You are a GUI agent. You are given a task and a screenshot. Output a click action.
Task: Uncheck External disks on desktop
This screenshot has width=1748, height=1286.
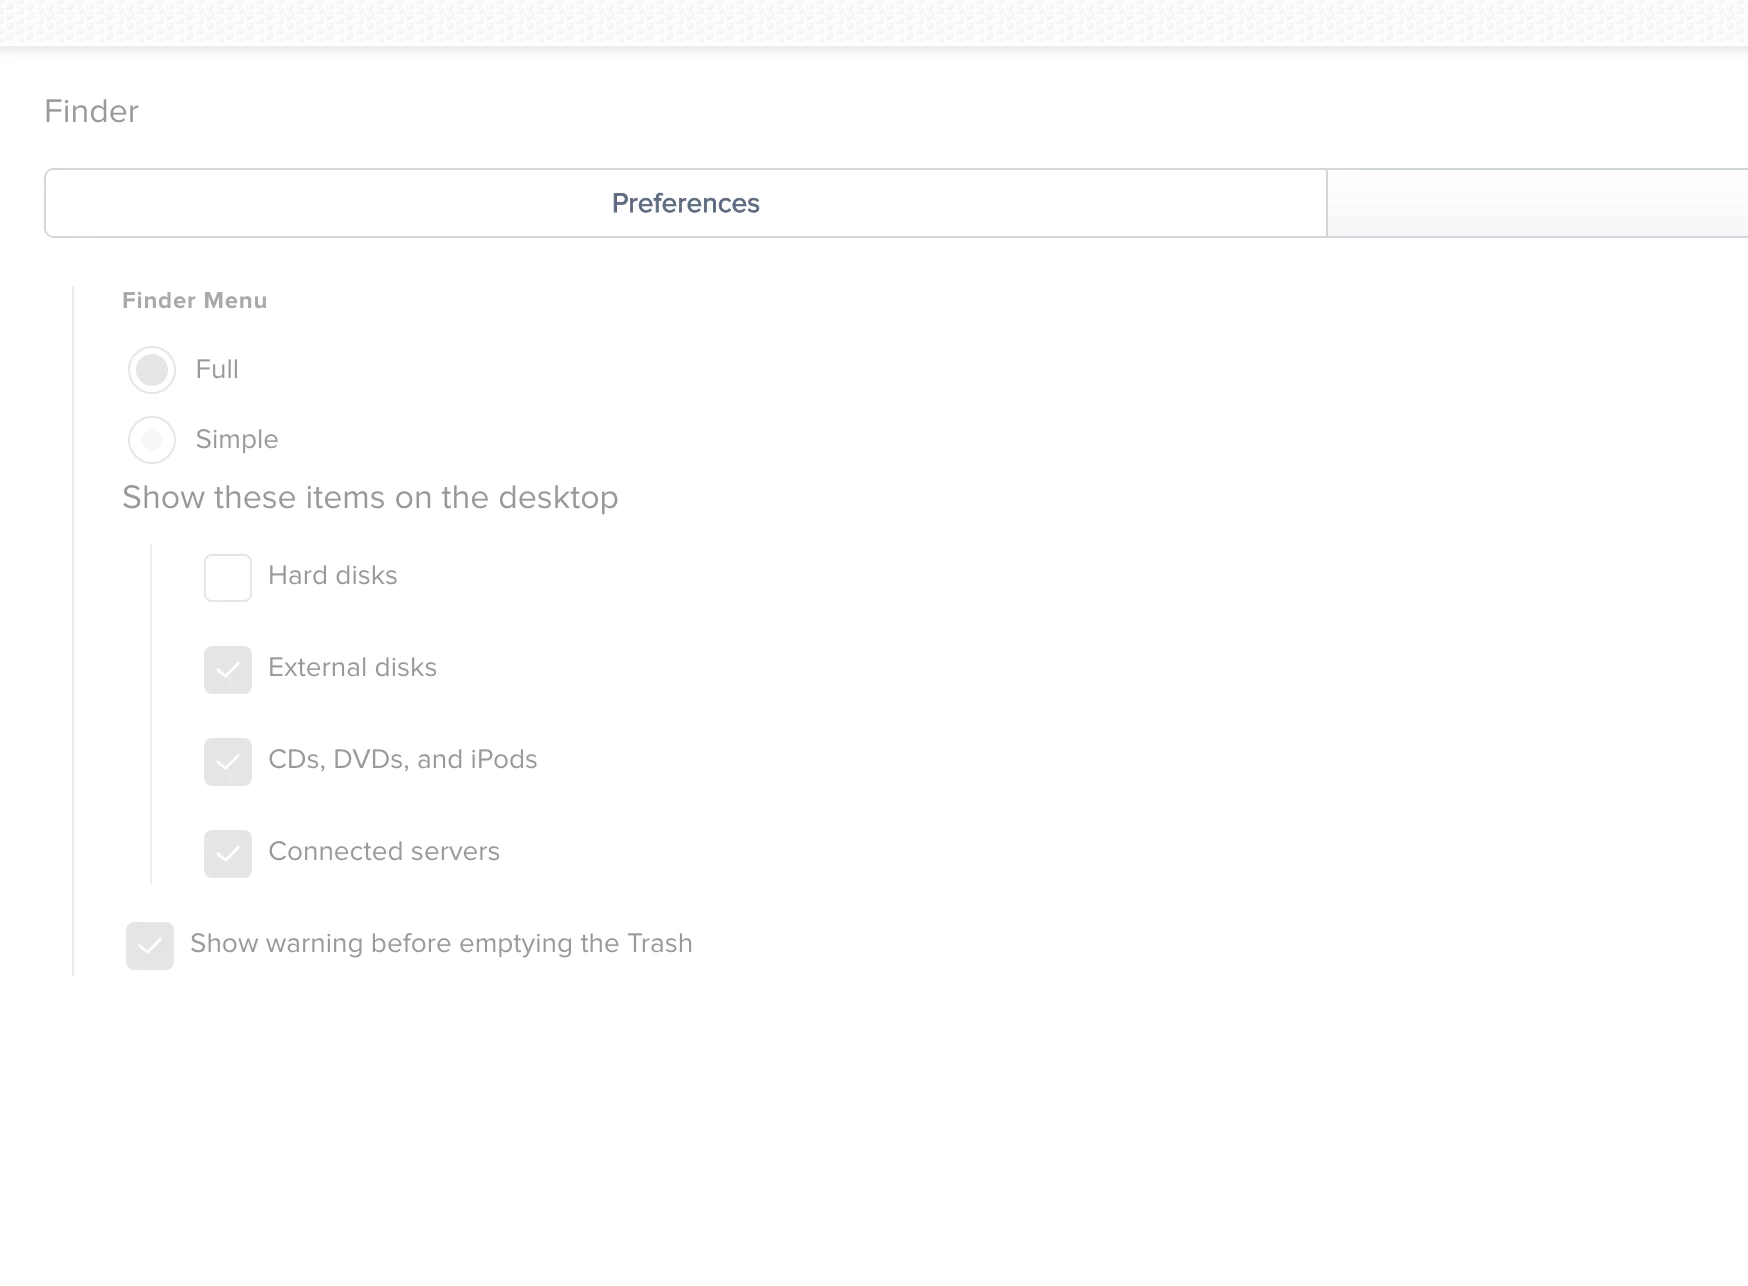pyautogui.click(x=228, y=670)
